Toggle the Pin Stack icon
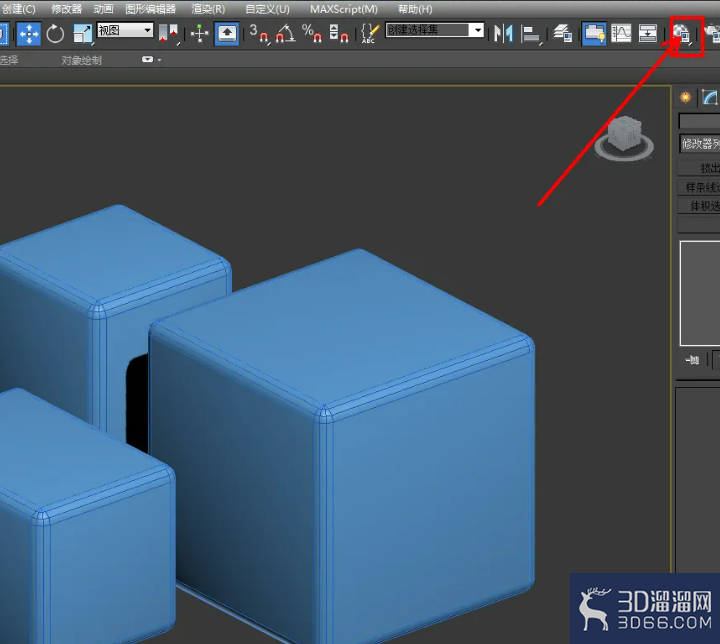This screenshot has width=720, height=644. click(692, 360)
